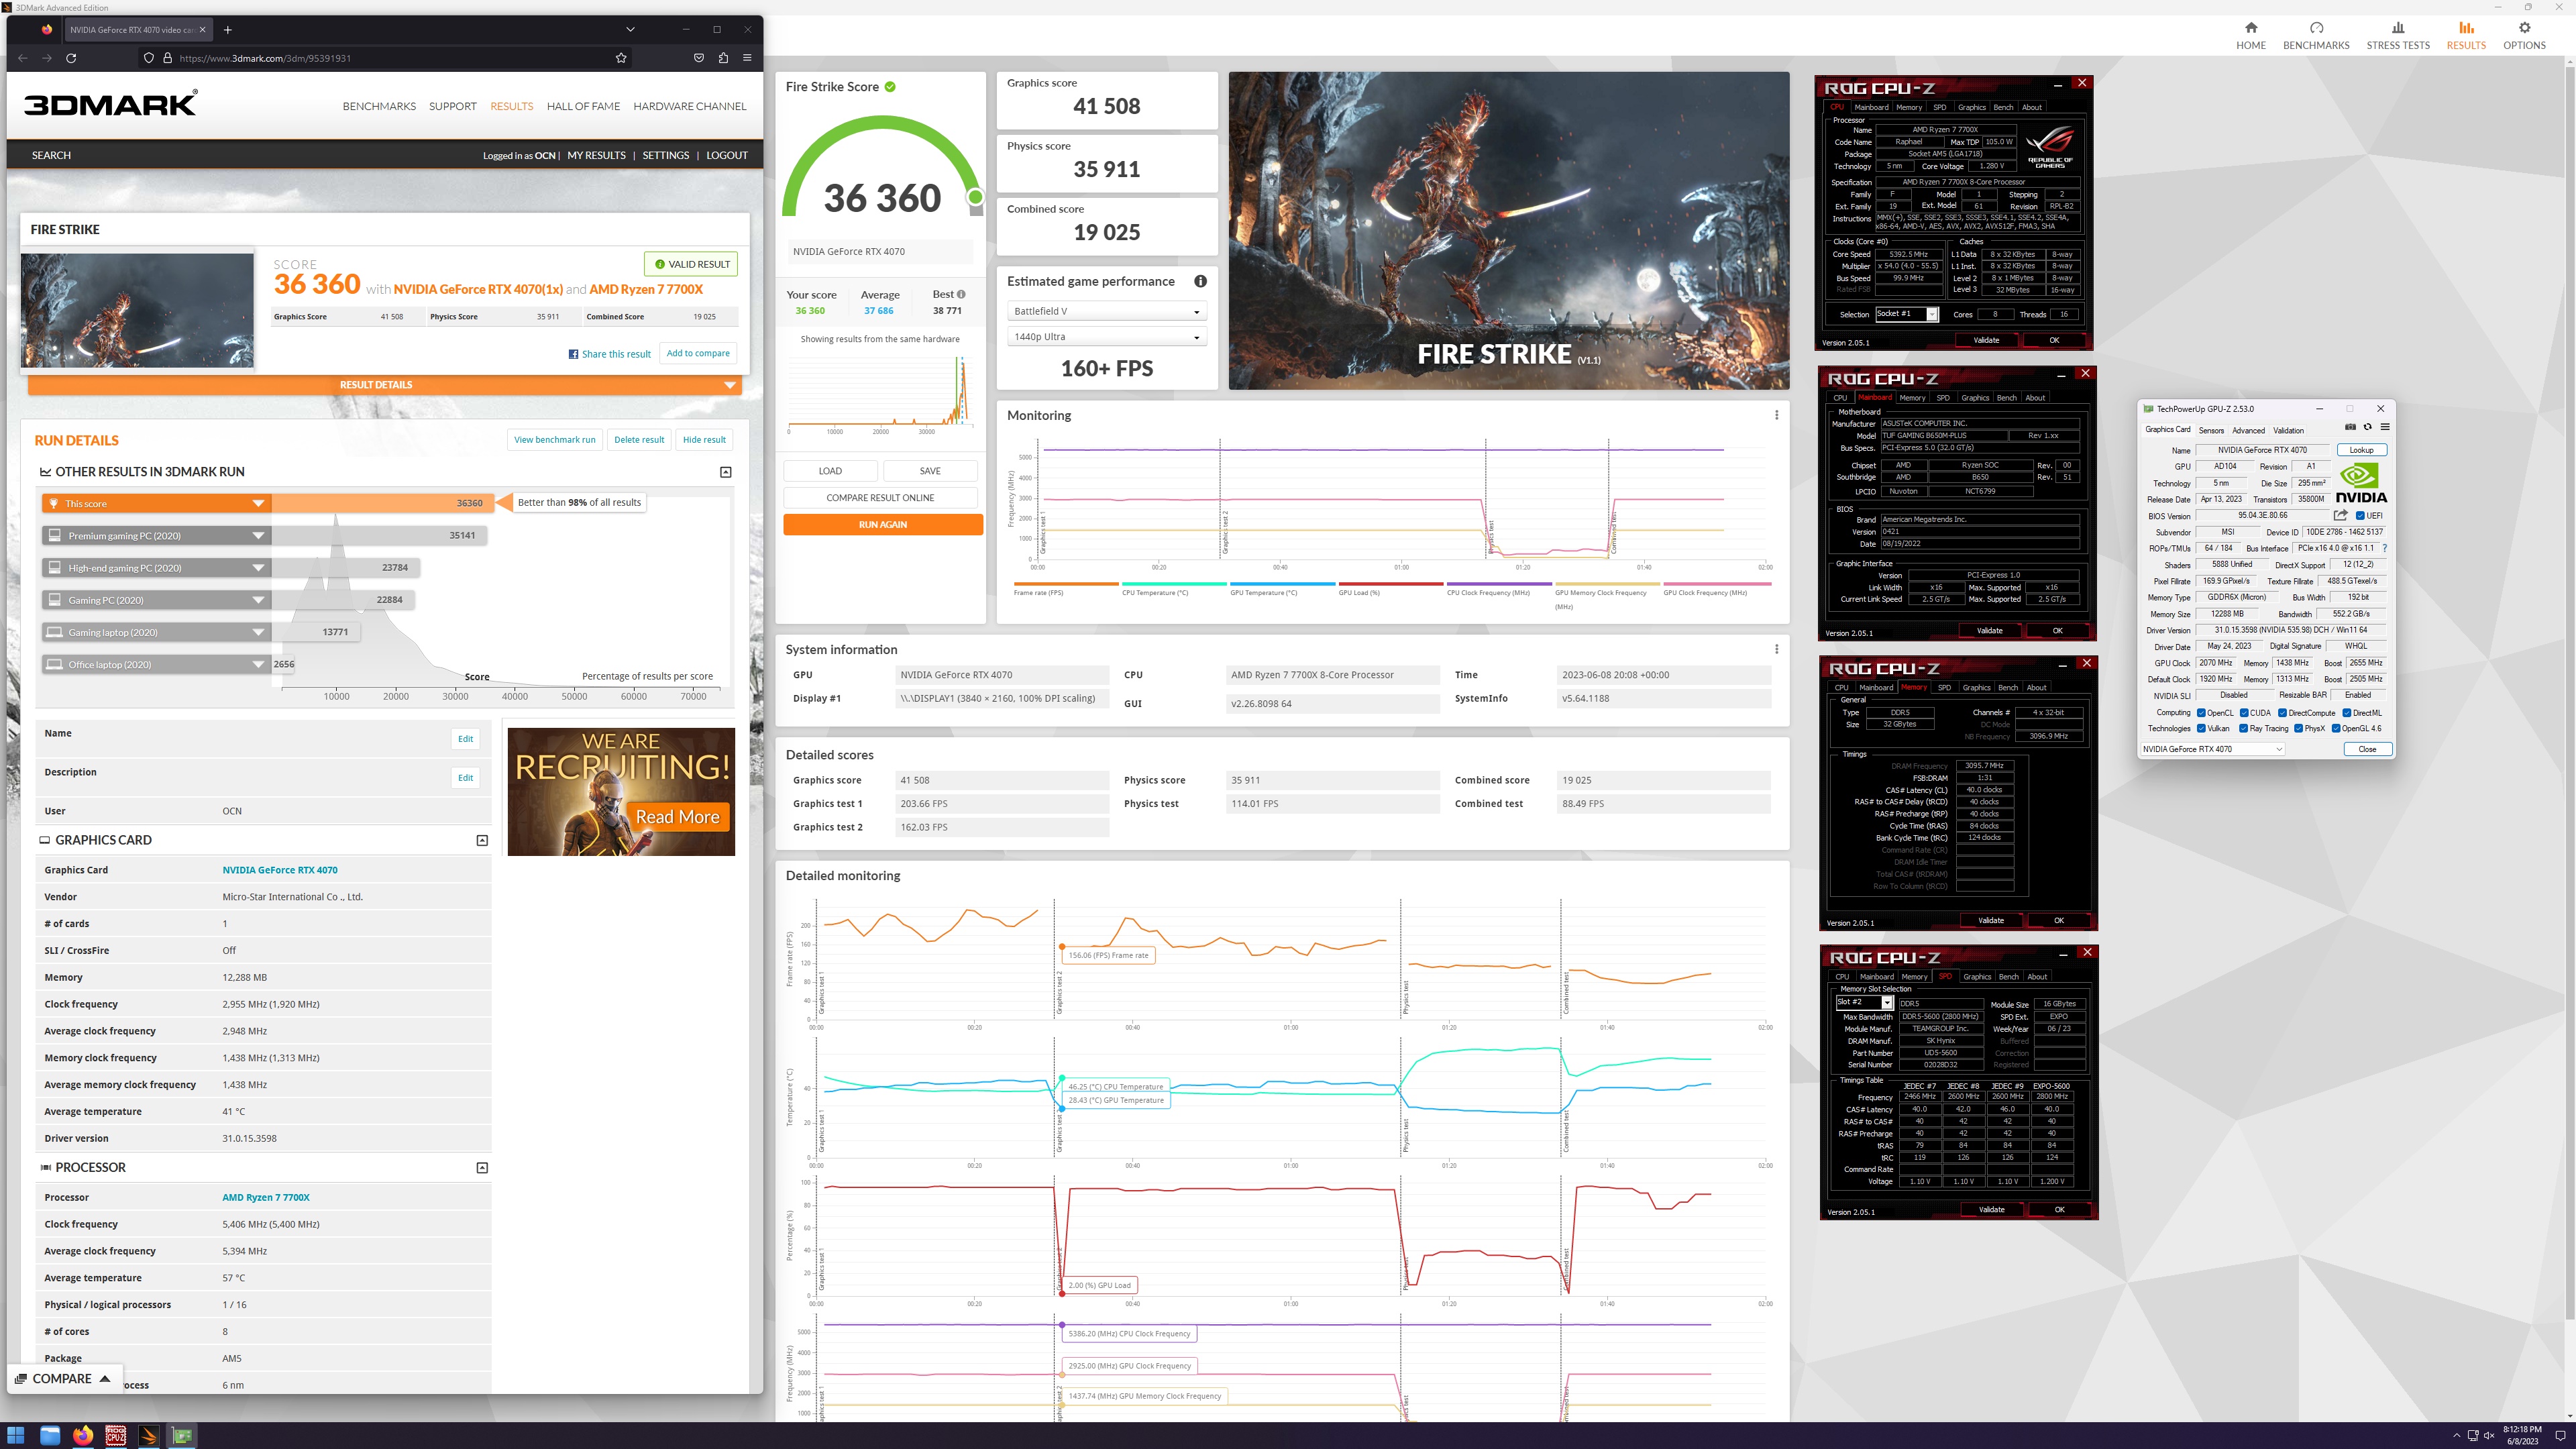Toggle the OpenCL checkbox in GPU-Z

pos(2201,713)
